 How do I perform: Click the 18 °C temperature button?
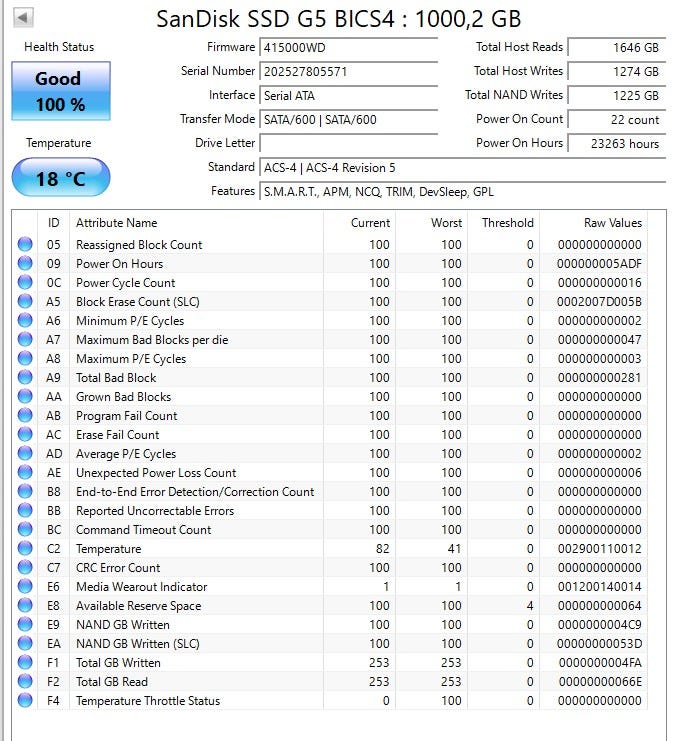point(61,178)
